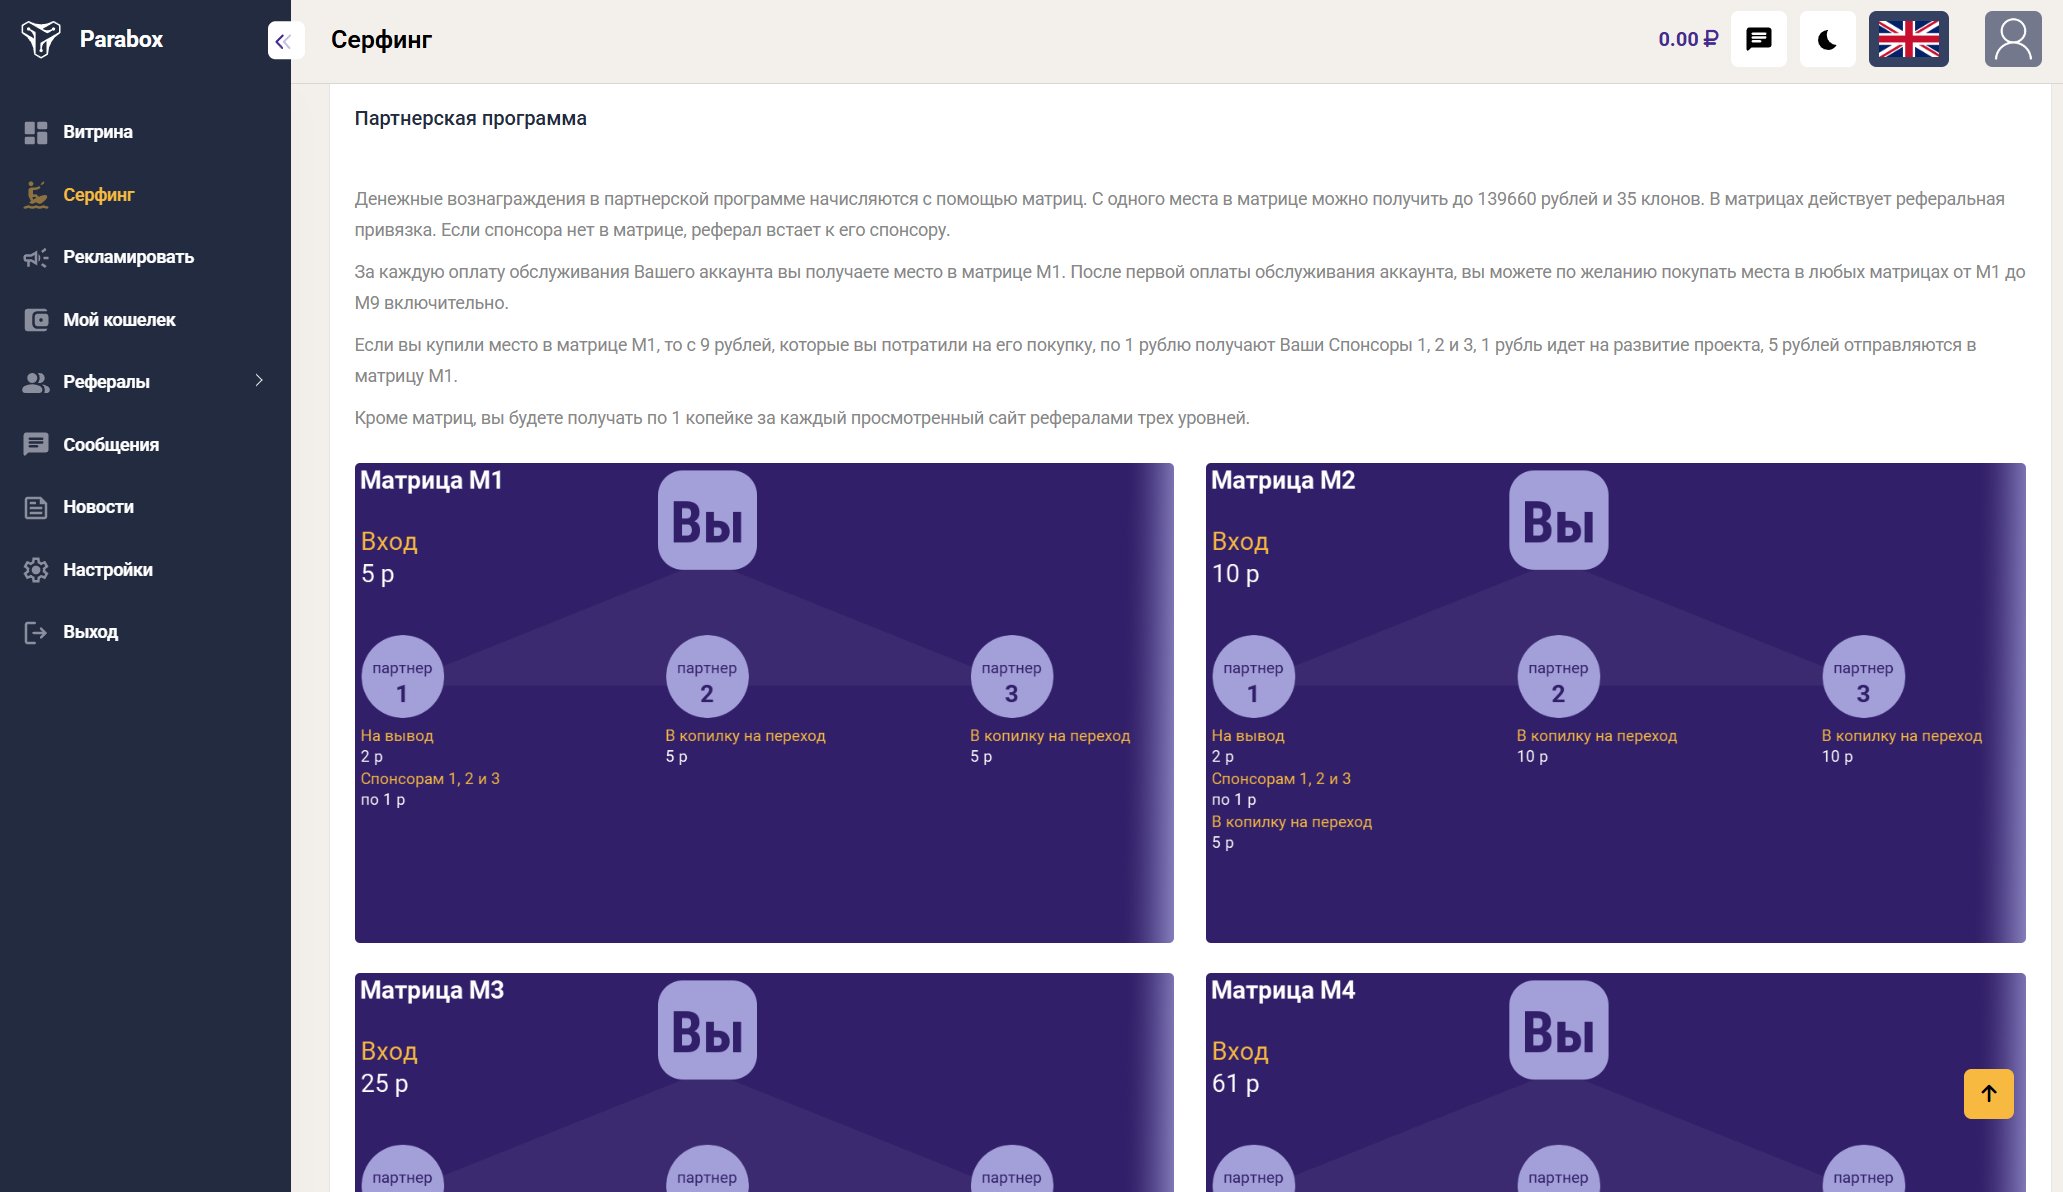Navigate to Мой кошелек
Viewport: 2063px width, 1192px height.
point(119,320)
